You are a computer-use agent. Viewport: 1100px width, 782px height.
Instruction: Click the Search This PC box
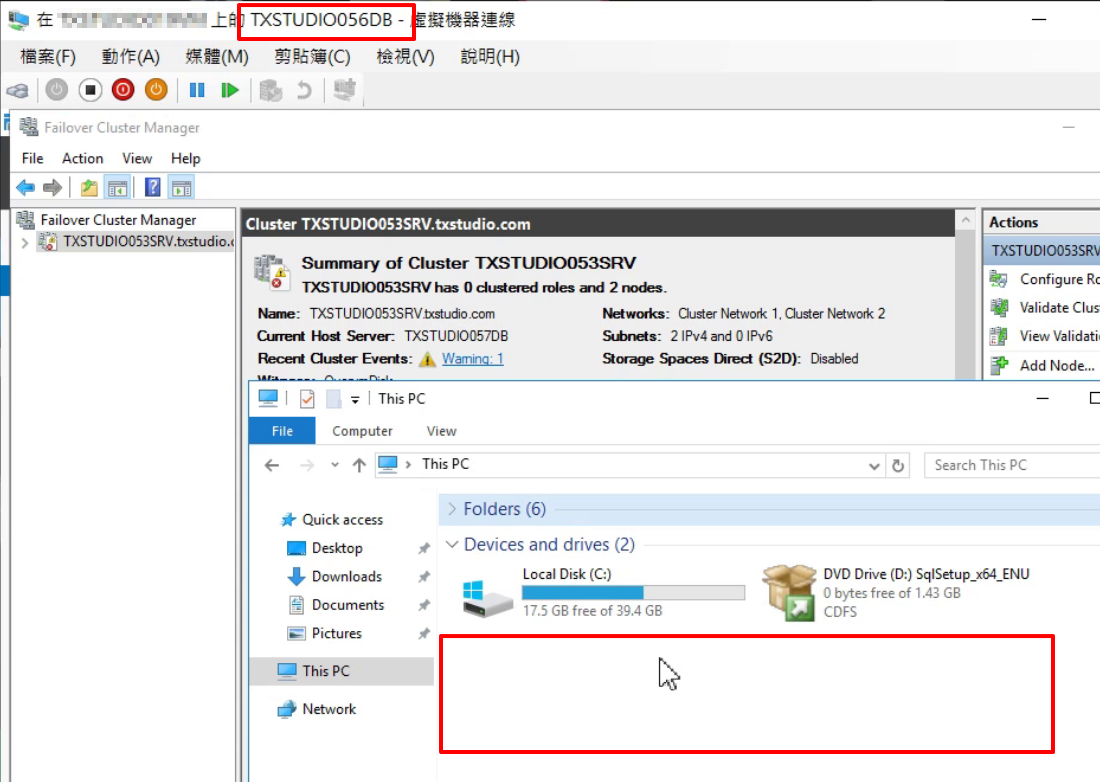(1012, 466)
